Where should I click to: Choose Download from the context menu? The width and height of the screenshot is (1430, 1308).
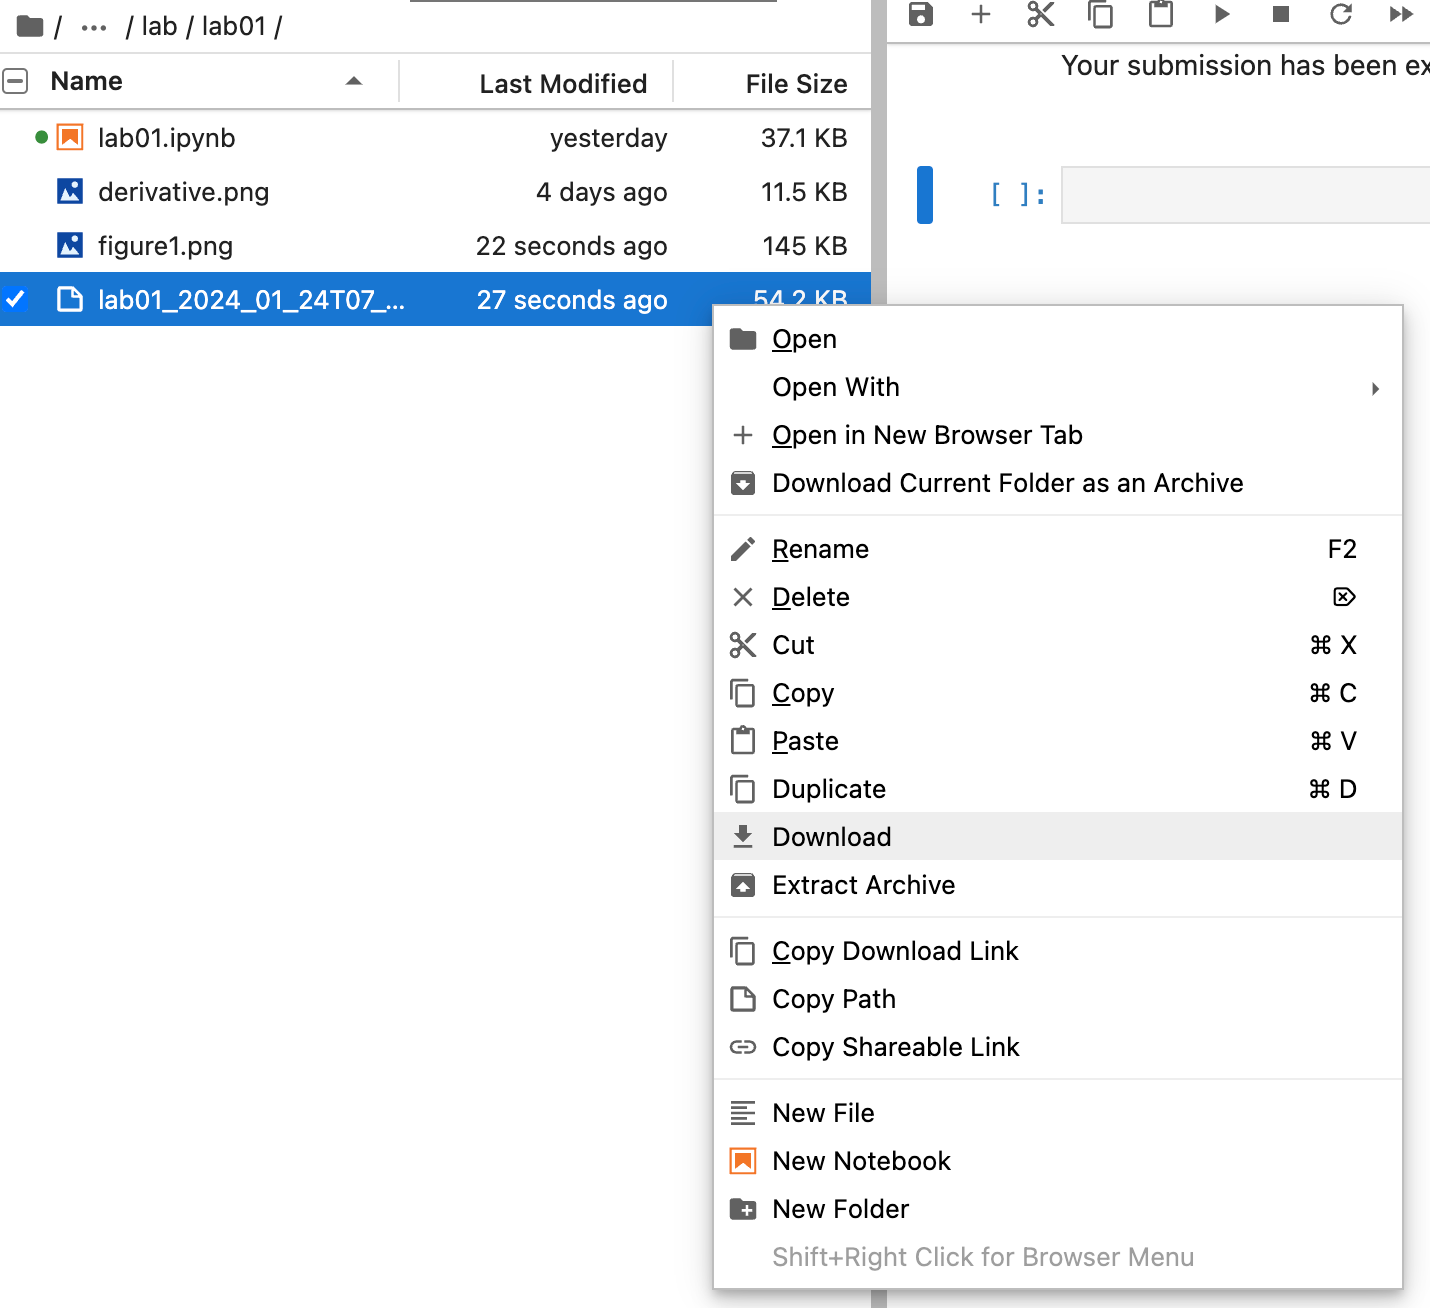coord(831,836)
